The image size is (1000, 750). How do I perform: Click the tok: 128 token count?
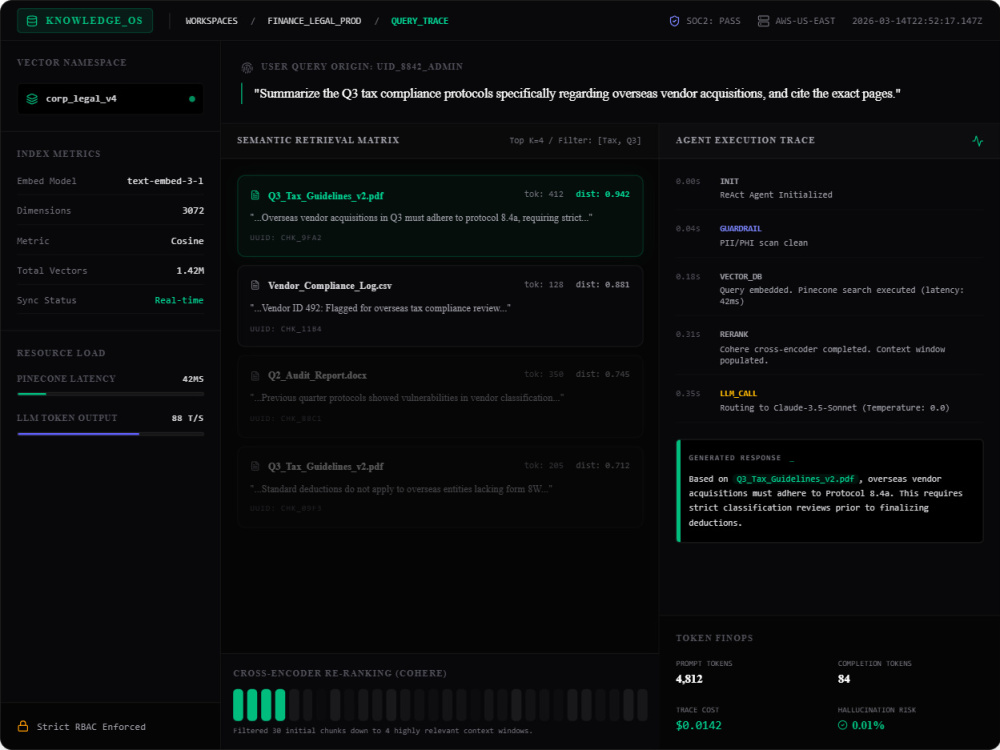click(x=543, y=284)
